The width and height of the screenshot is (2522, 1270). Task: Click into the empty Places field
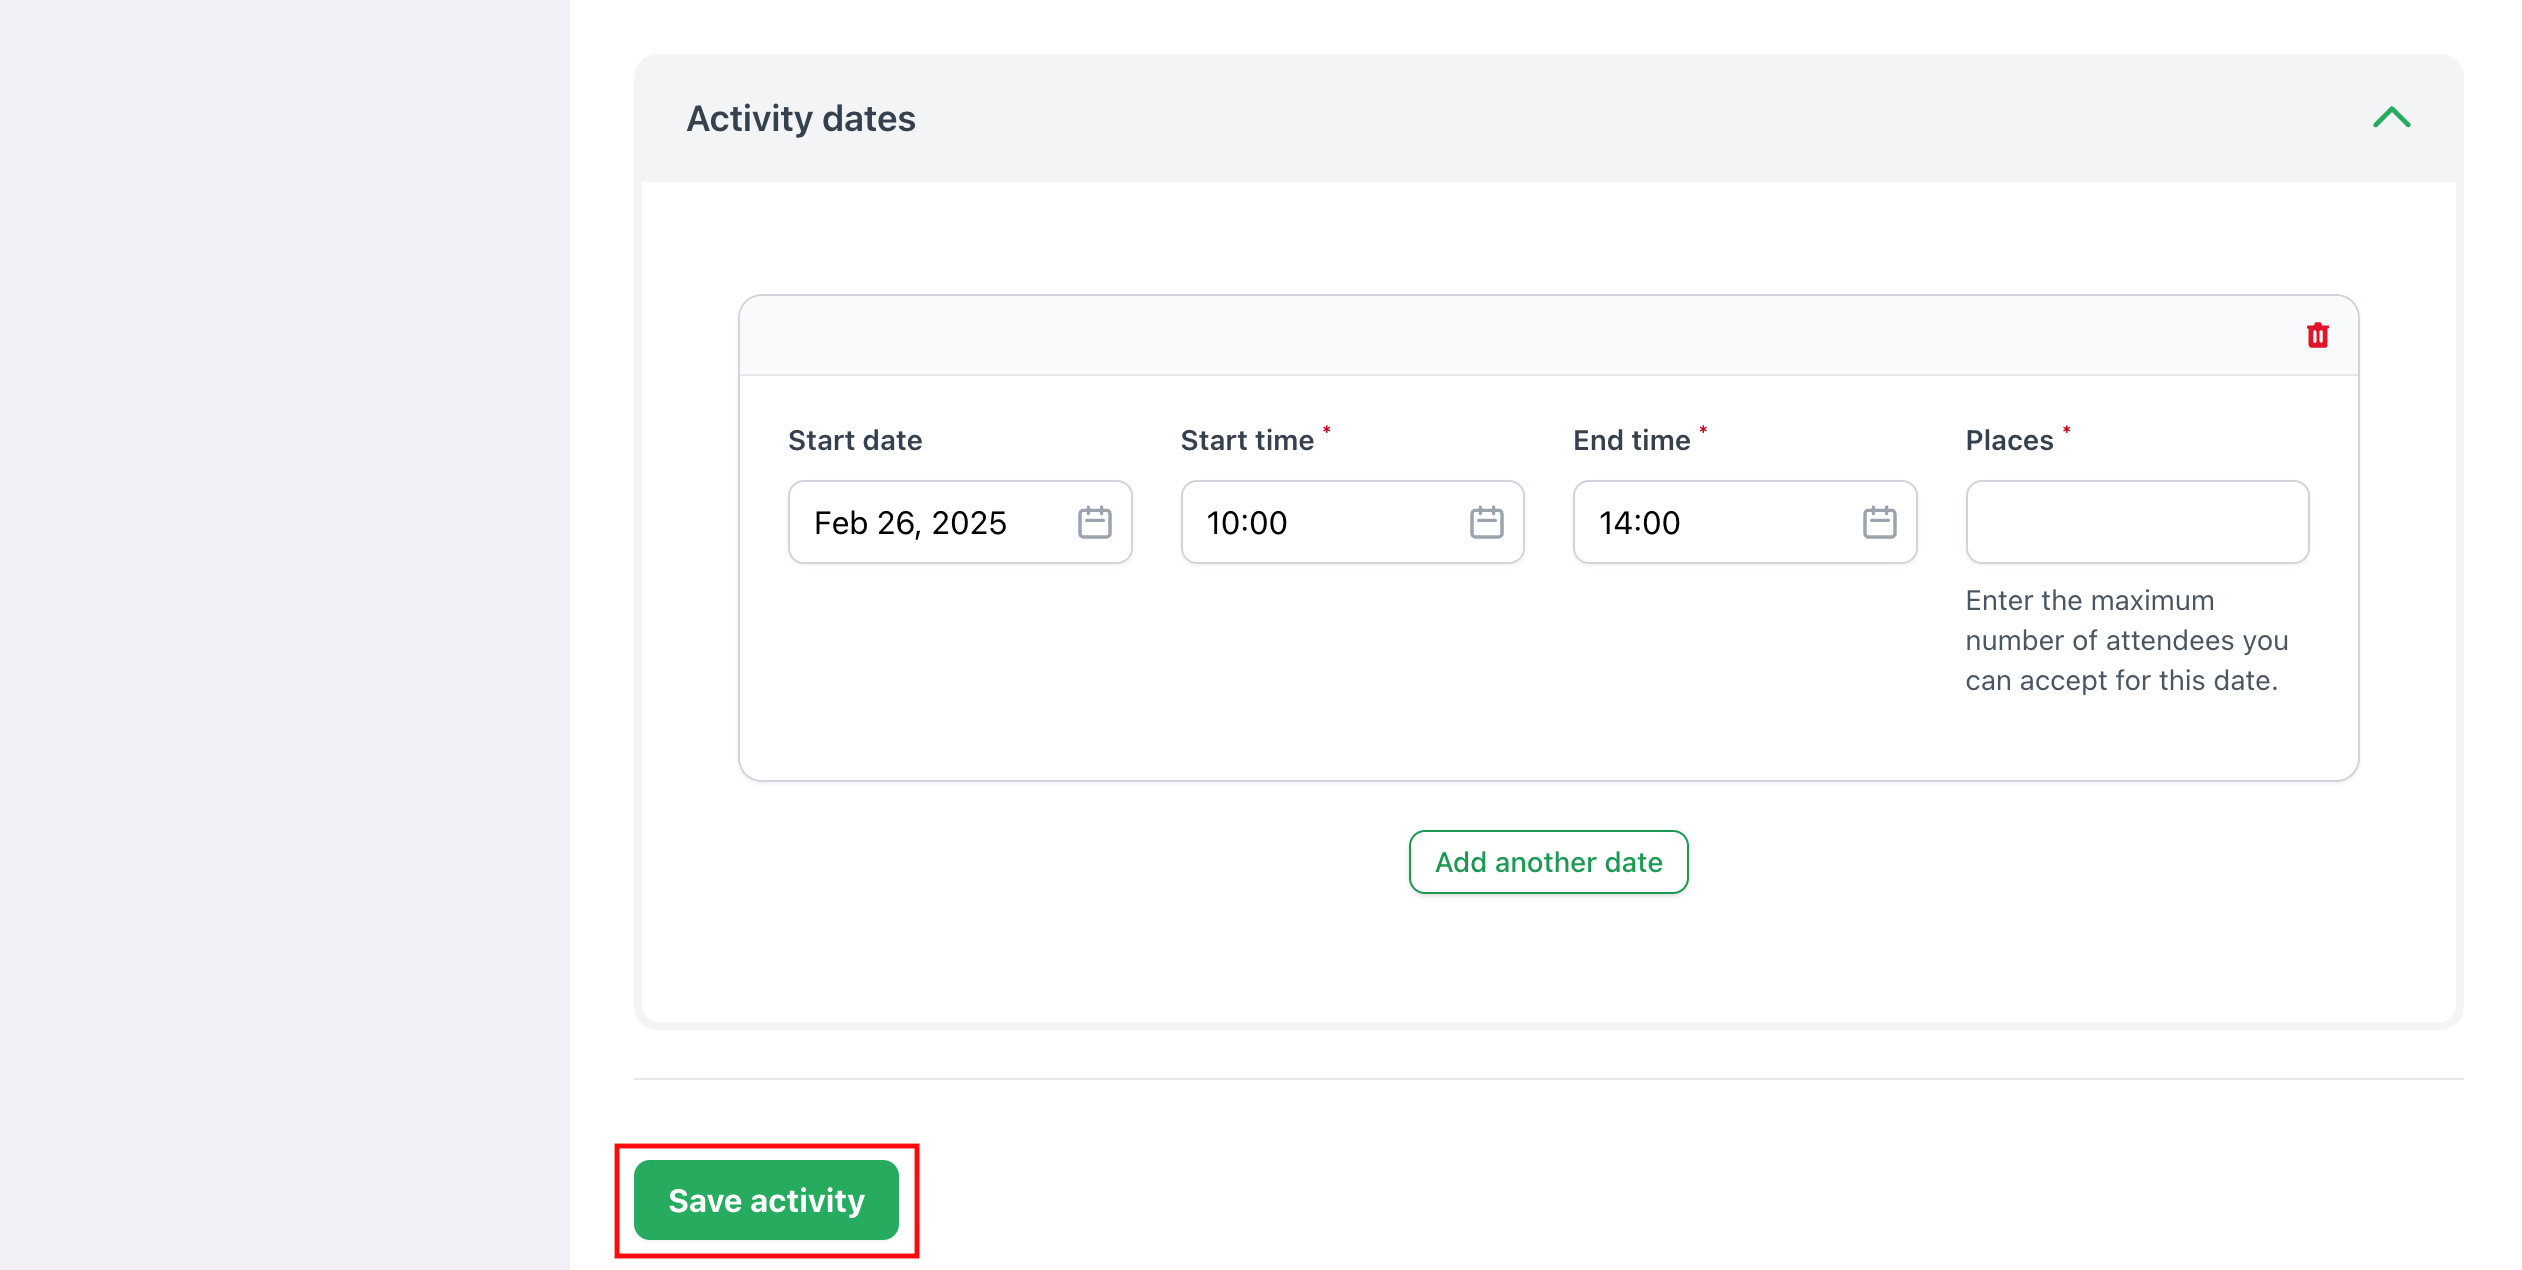point(2136,522)
